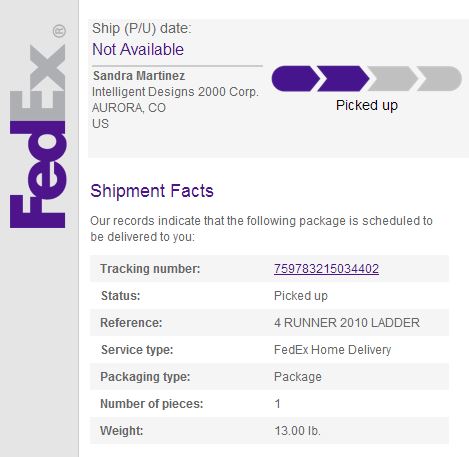Click the last gray progress segment
This screenshot has height=457, width=469.
[x=439, y=79]
